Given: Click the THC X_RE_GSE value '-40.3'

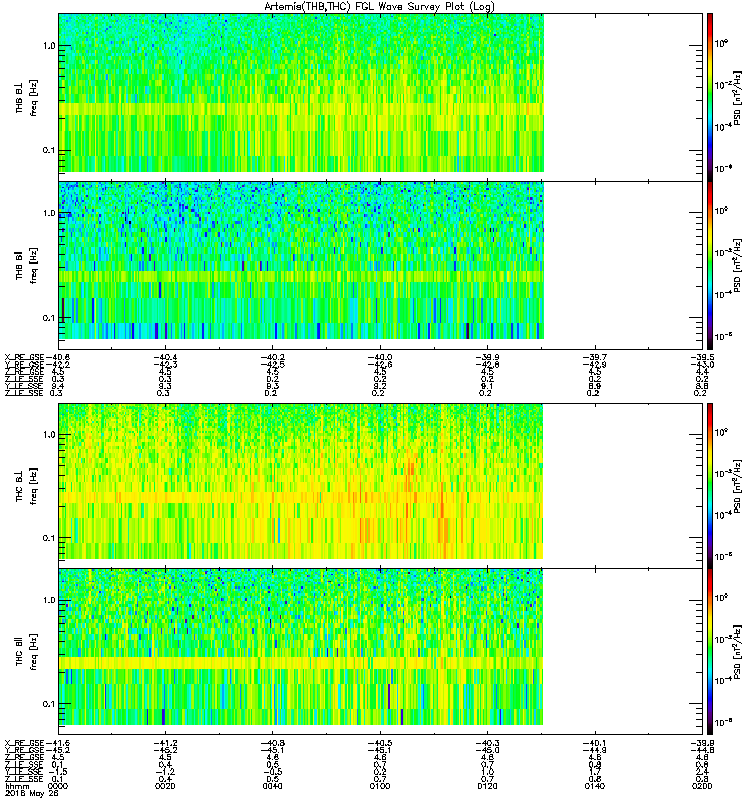Looking at the screenshot, I should point(488,743).
